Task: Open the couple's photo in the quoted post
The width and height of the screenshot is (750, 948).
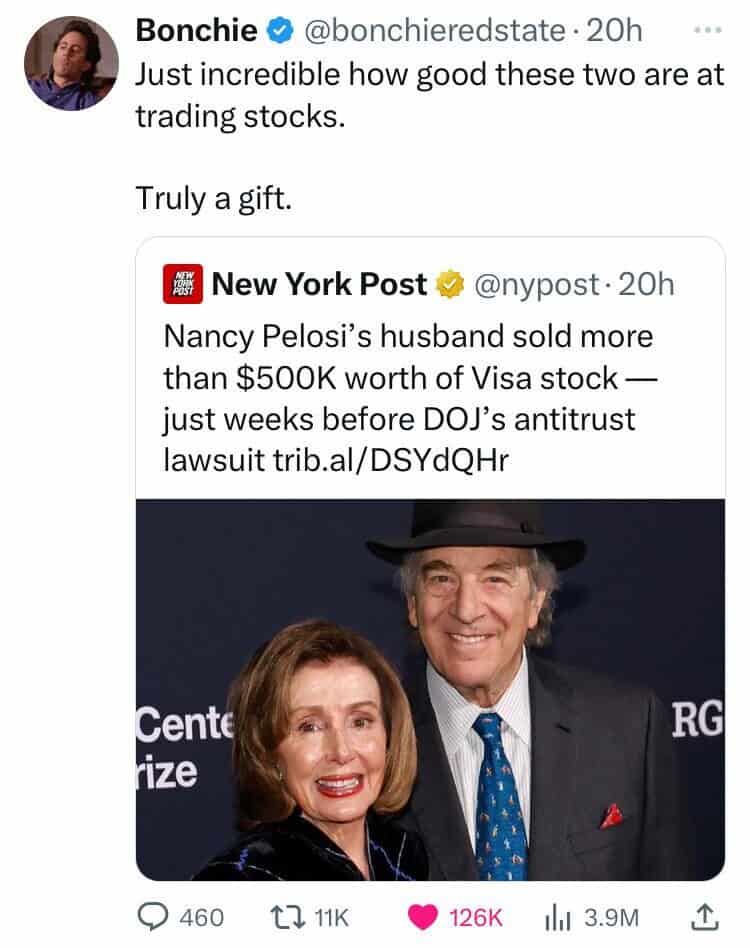Action: [430, 690]
